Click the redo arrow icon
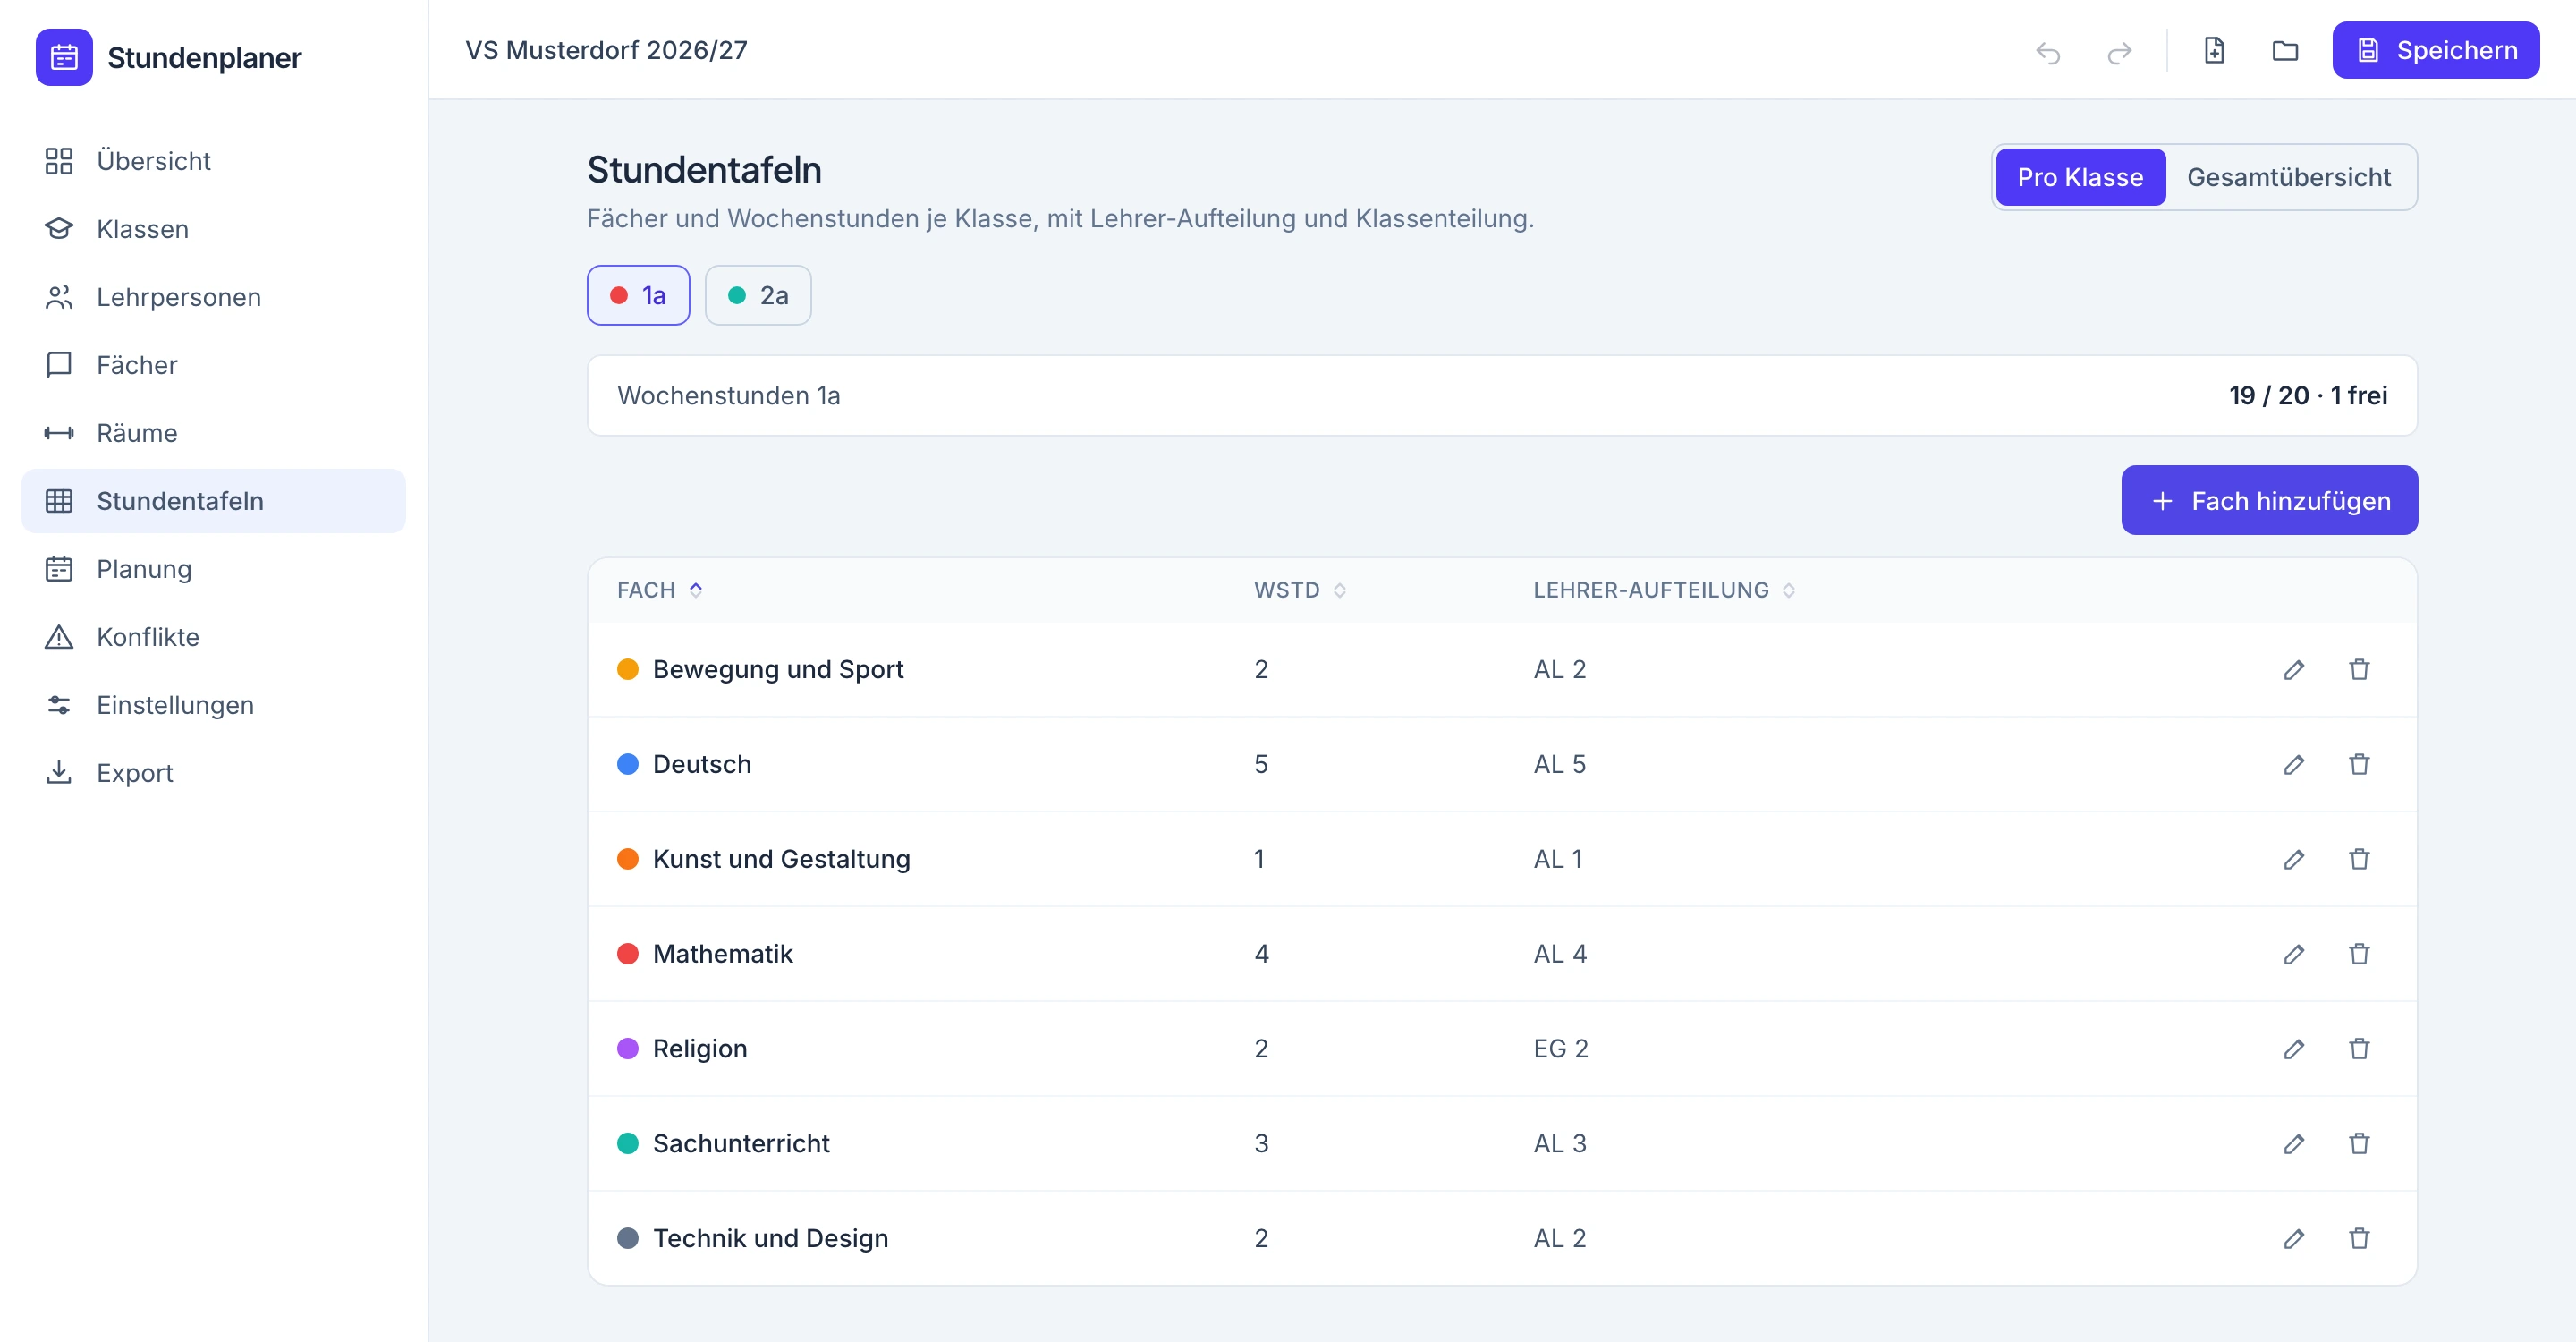2576x1342 pixels. click(2119, 51)
